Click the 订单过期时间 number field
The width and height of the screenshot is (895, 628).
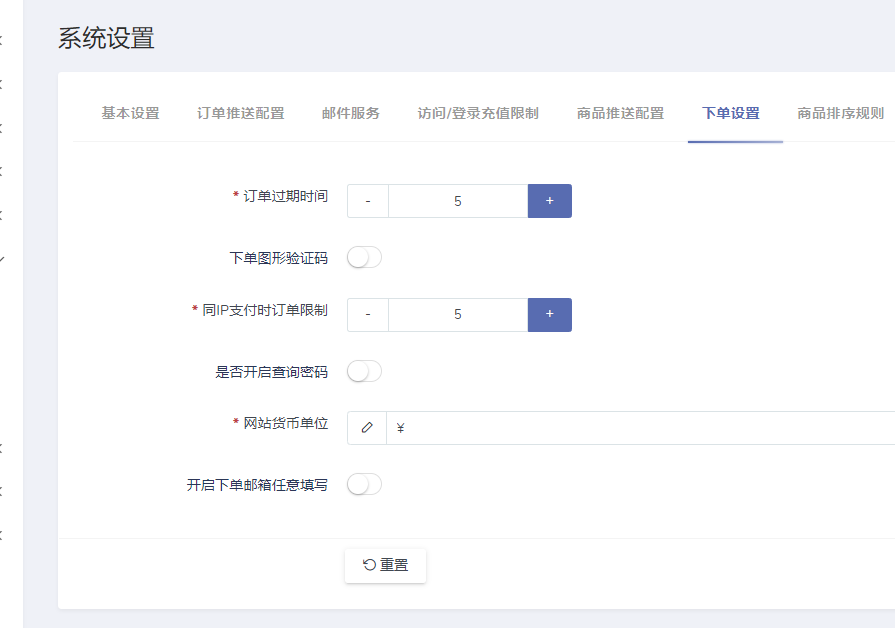[458, 201]
